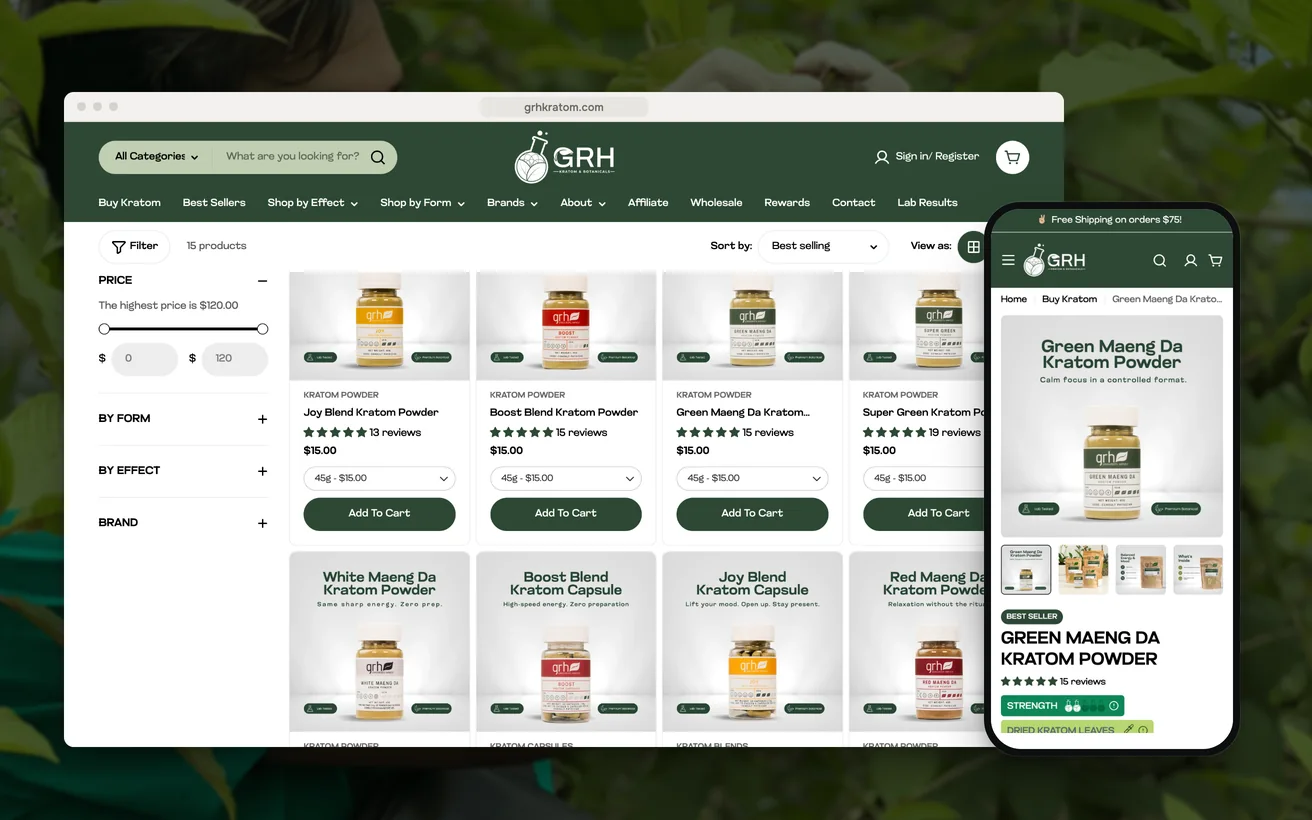Go to Lab Results page
Screen dimensions: 1312x820
(927, 203)
